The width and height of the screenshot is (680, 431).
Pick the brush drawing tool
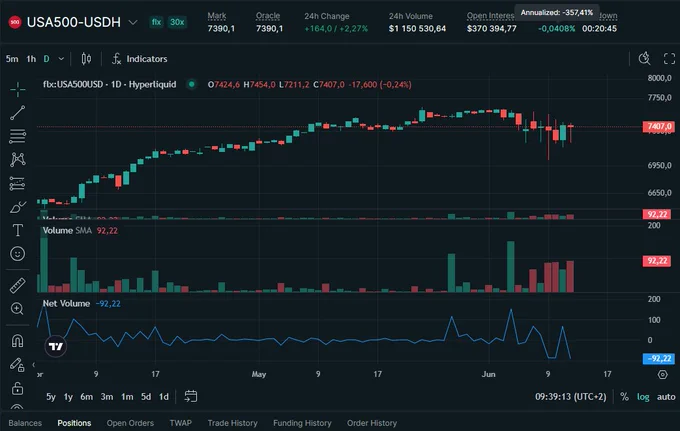(18, 207)
